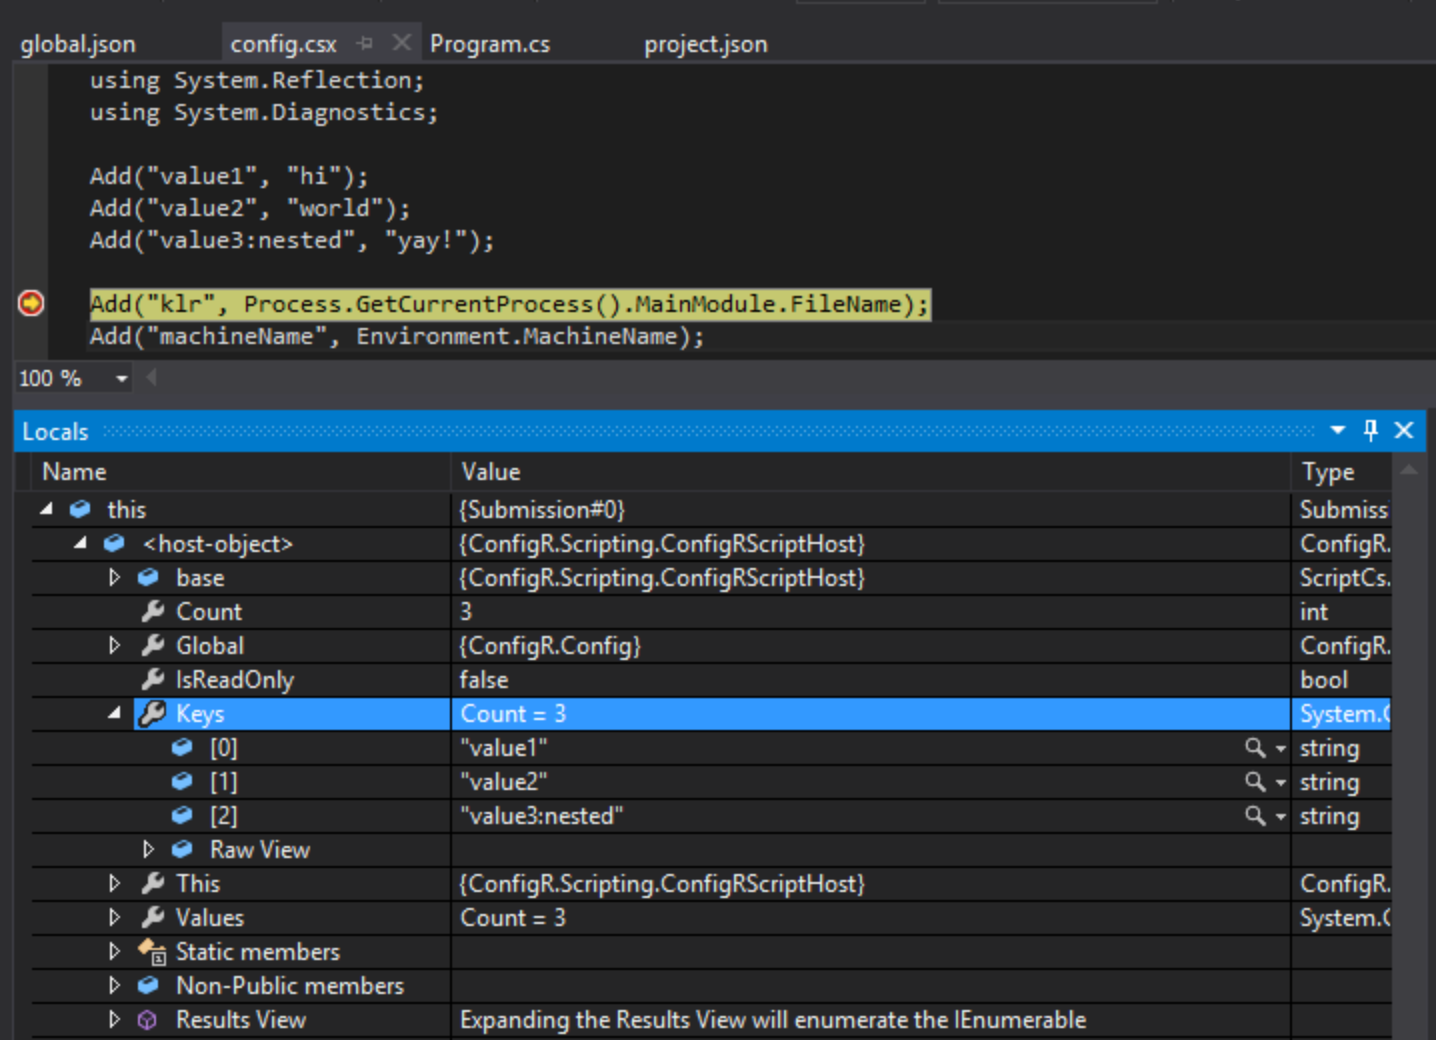This screenshot has width=1436, height=1040.
Task: Select the {Submission#0} value cell
Action: [871, 509]
